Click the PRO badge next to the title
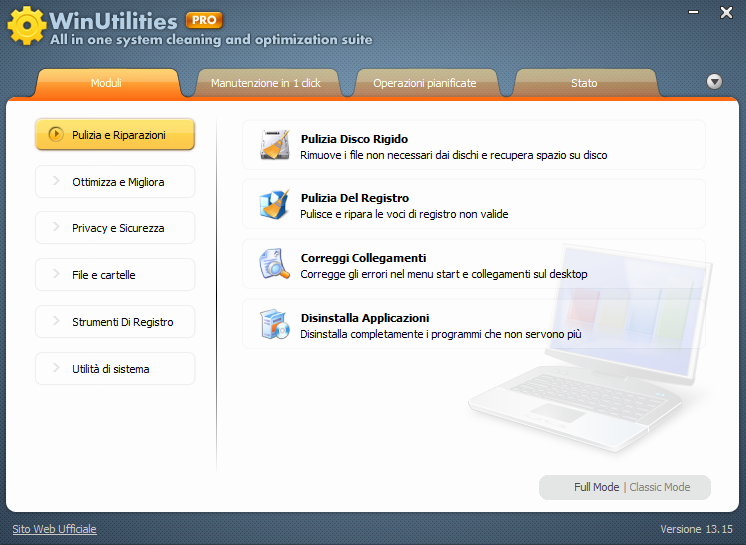 pyautogui.click(x=204, y=20)
